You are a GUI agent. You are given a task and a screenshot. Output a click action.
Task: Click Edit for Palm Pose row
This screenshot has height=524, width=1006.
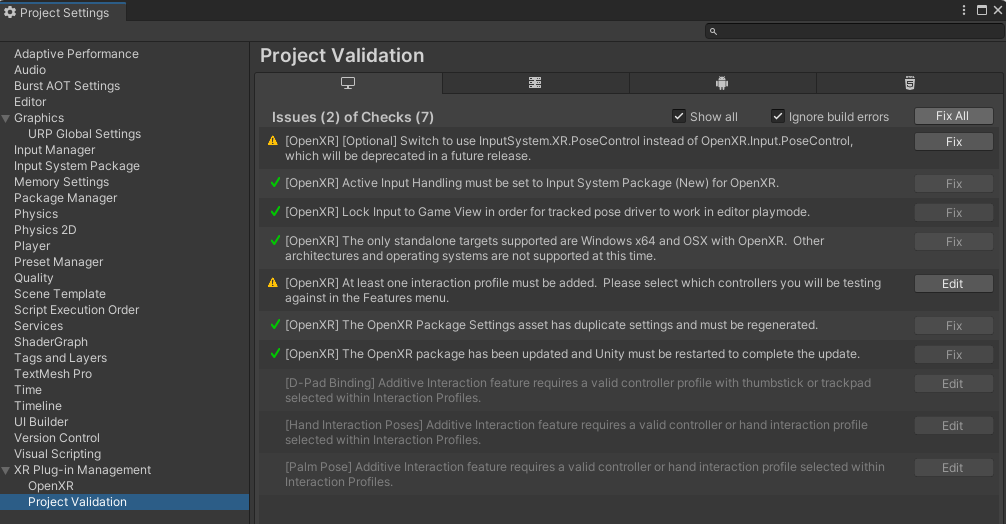(x=953, y=468)
